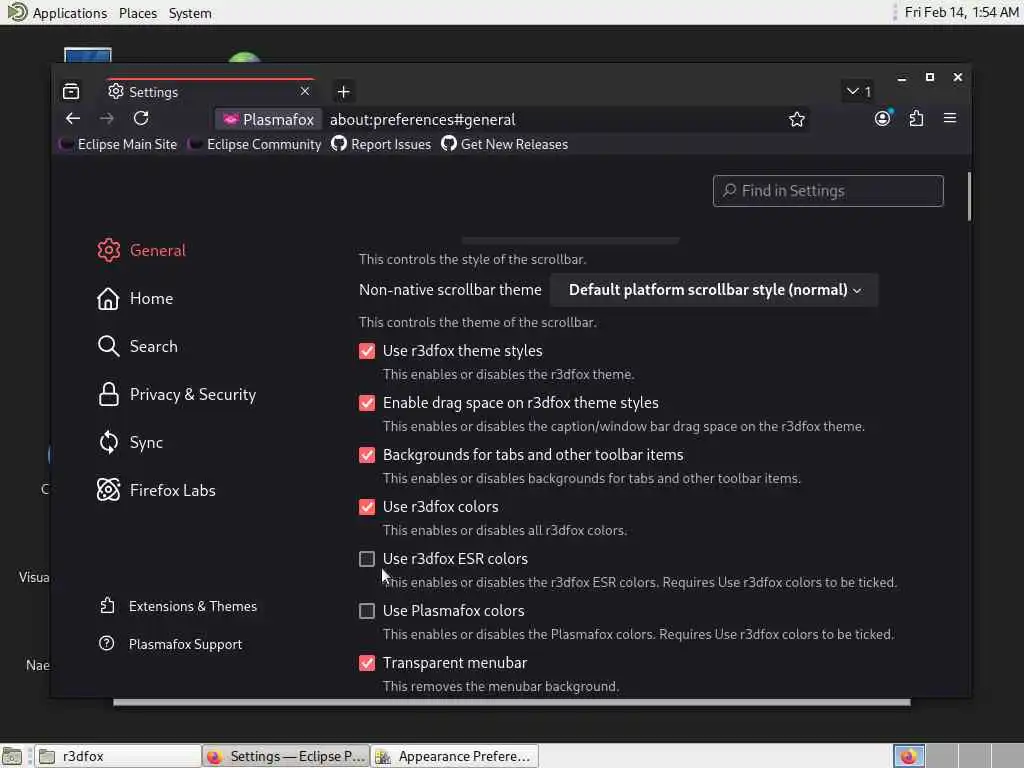Open Plasmafox Support link
Viewport: 1024px width, 768px height.
click(x=170, y=644)
